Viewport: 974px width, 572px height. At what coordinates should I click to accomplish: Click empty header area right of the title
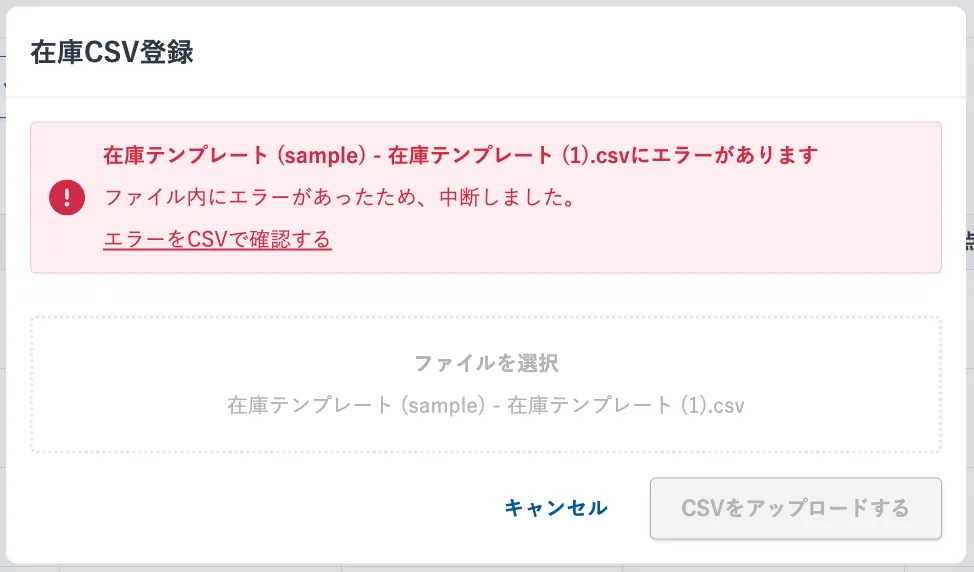coord(600,53)
